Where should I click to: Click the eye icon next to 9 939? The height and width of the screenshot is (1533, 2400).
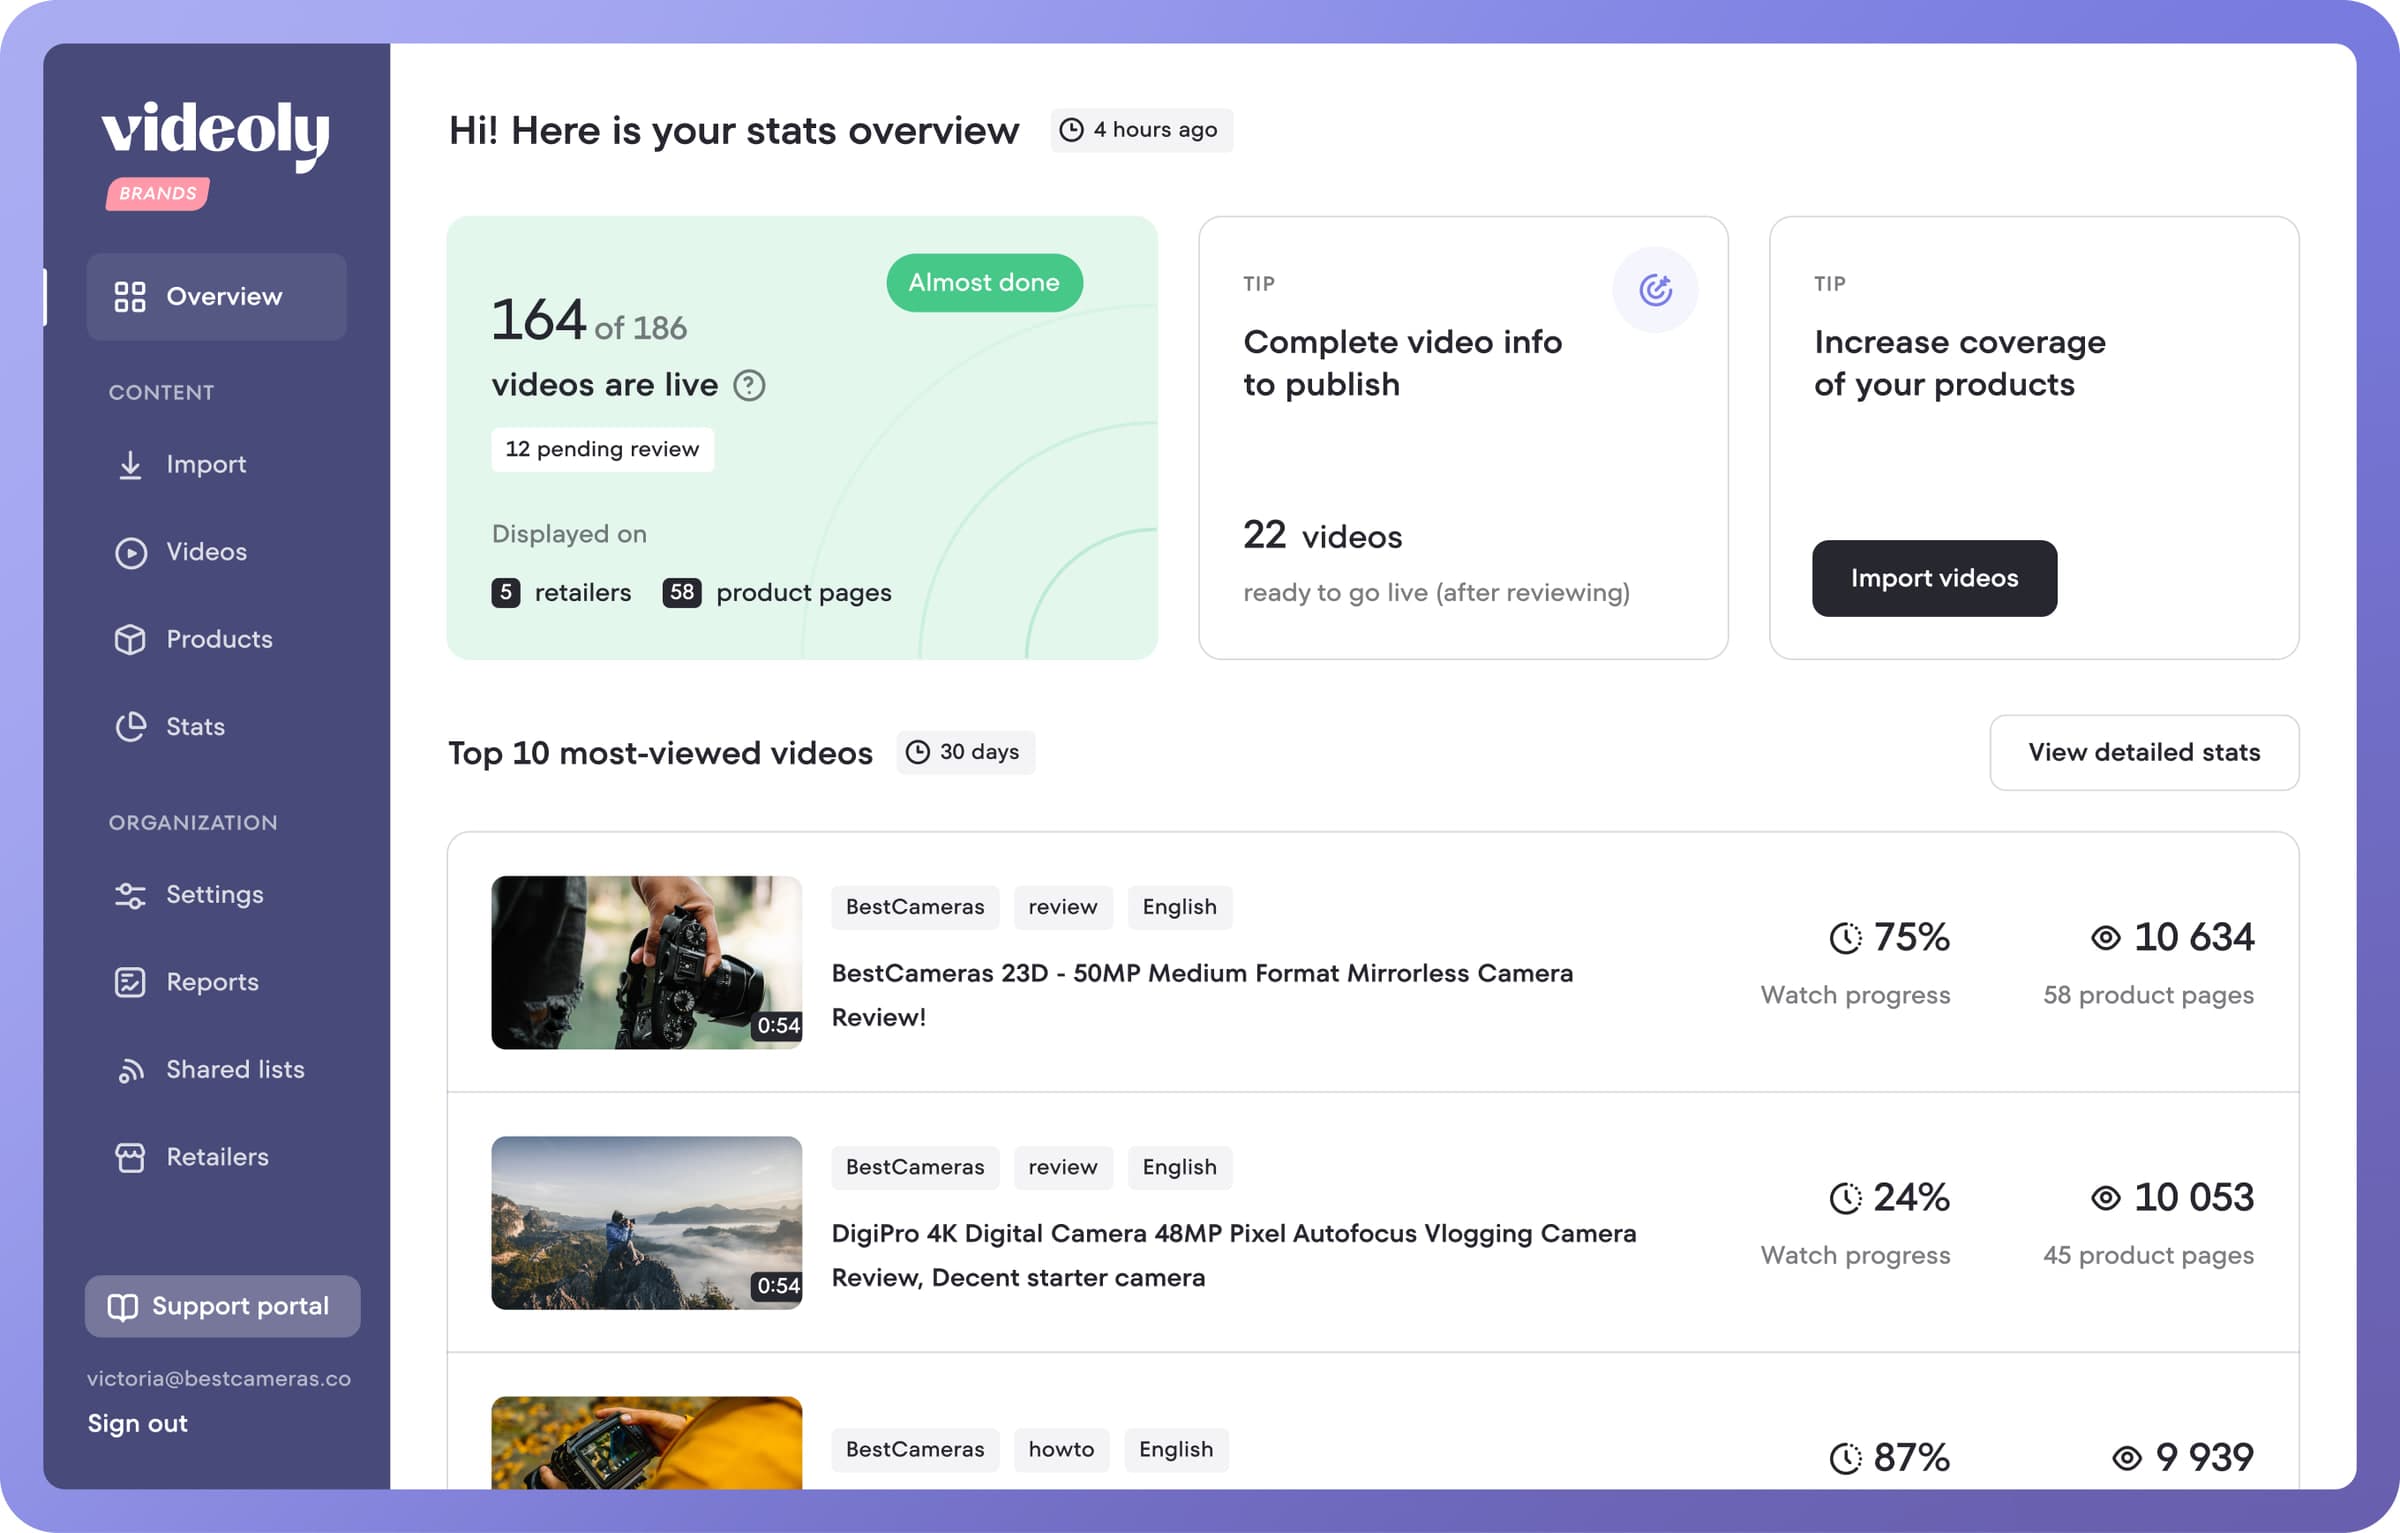tap(2127, 1458)
